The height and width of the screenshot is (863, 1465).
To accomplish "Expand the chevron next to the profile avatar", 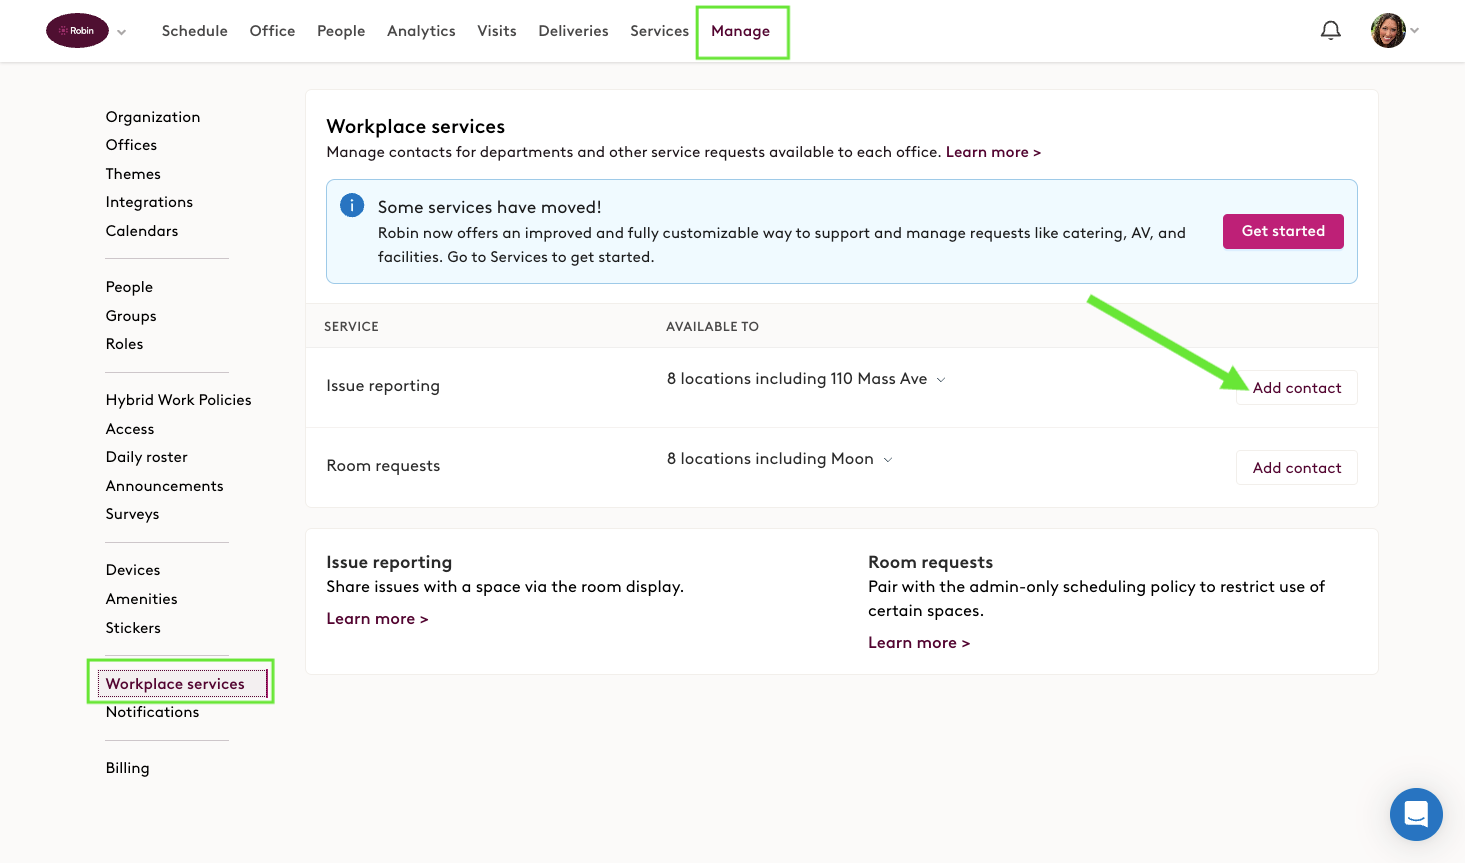I will (x=1414, y=31).
